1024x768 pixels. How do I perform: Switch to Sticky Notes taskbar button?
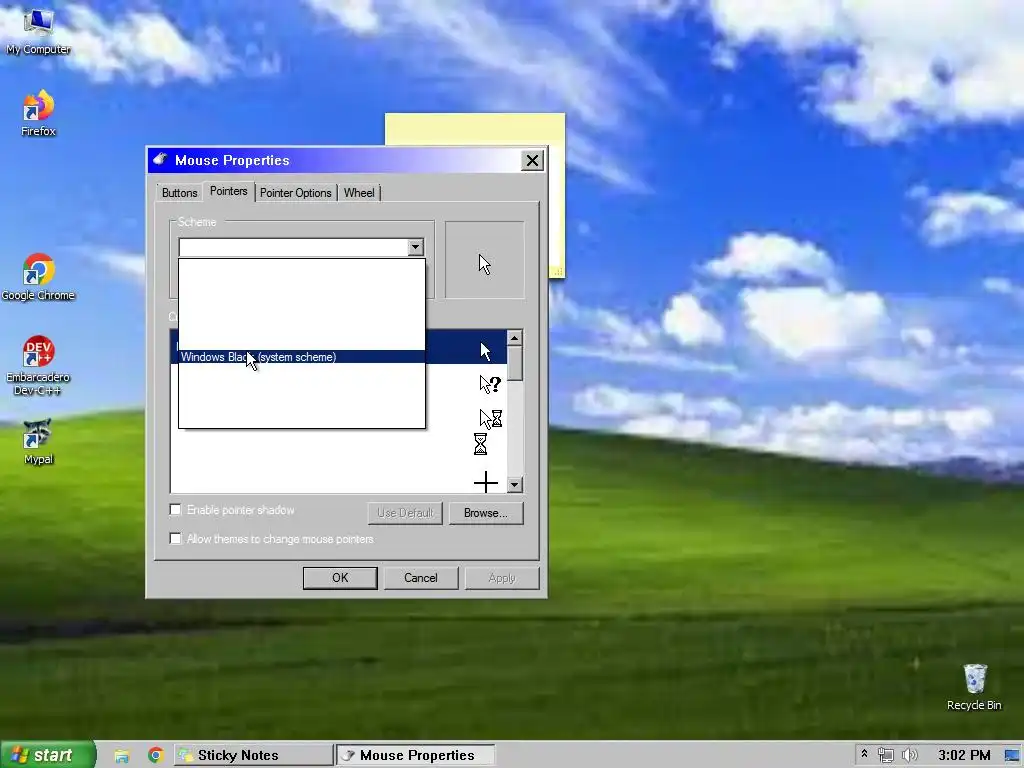click(x=254, y=755)
